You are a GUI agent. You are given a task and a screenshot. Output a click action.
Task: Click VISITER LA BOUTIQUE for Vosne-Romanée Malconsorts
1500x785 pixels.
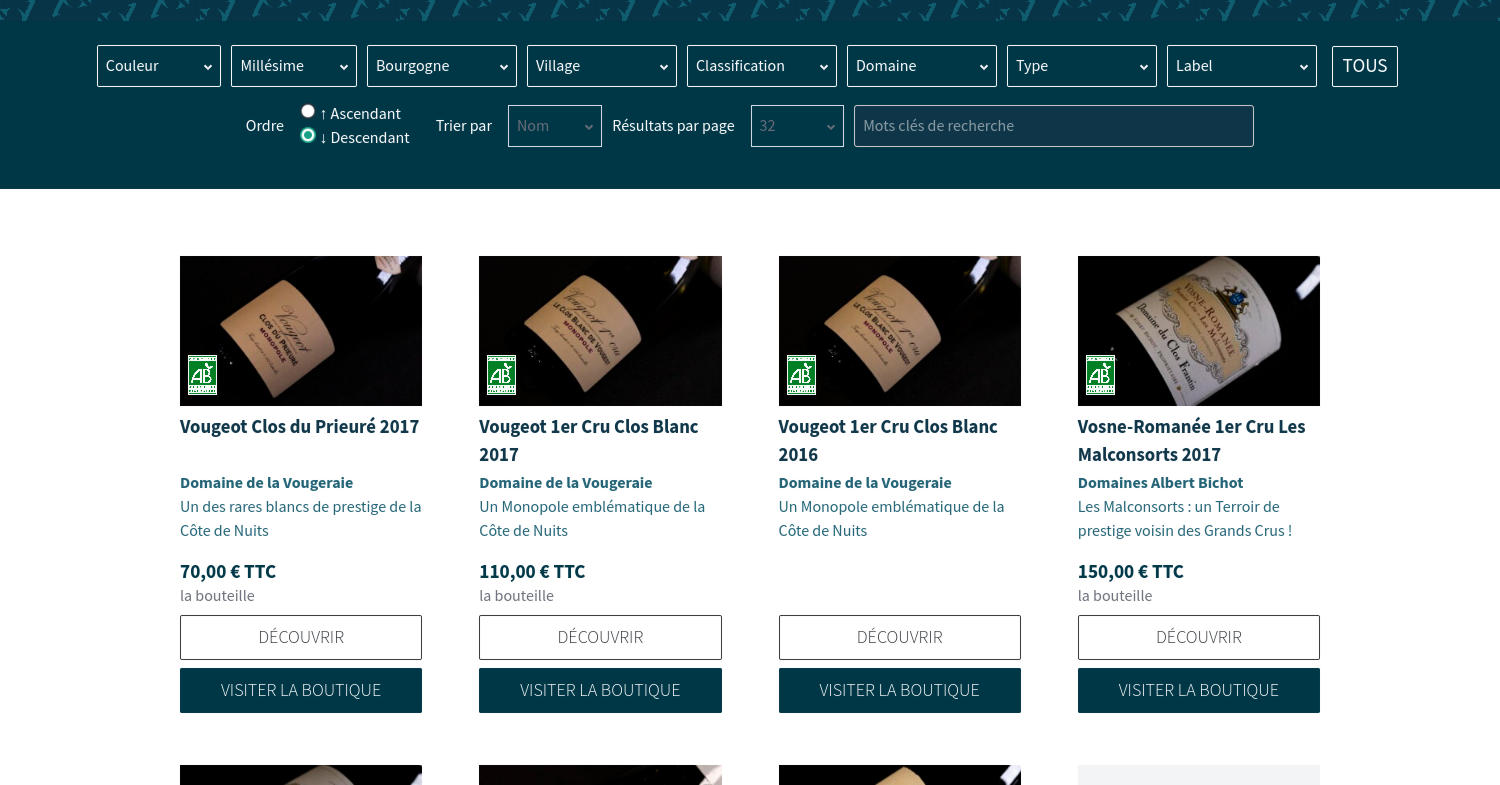tap(1199, 690)
